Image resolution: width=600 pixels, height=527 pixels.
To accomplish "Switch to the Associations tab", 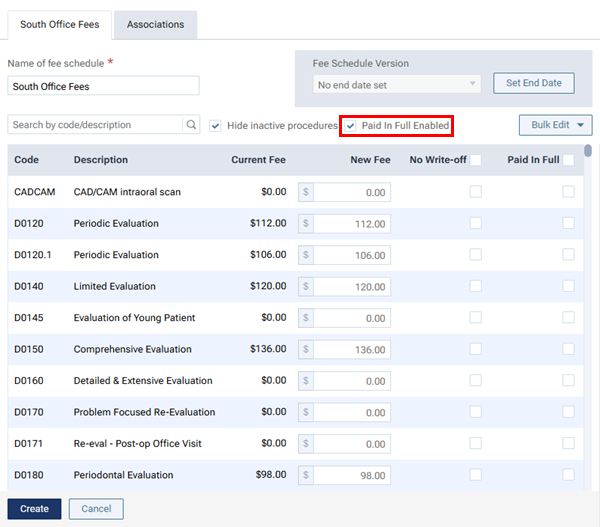I will (x=155, y=24).
